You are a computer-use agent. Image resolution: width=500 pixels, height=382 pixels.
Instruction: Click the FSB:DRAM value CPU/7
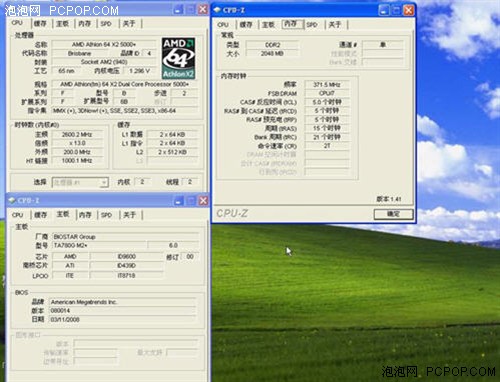click(x=327, y=93)
